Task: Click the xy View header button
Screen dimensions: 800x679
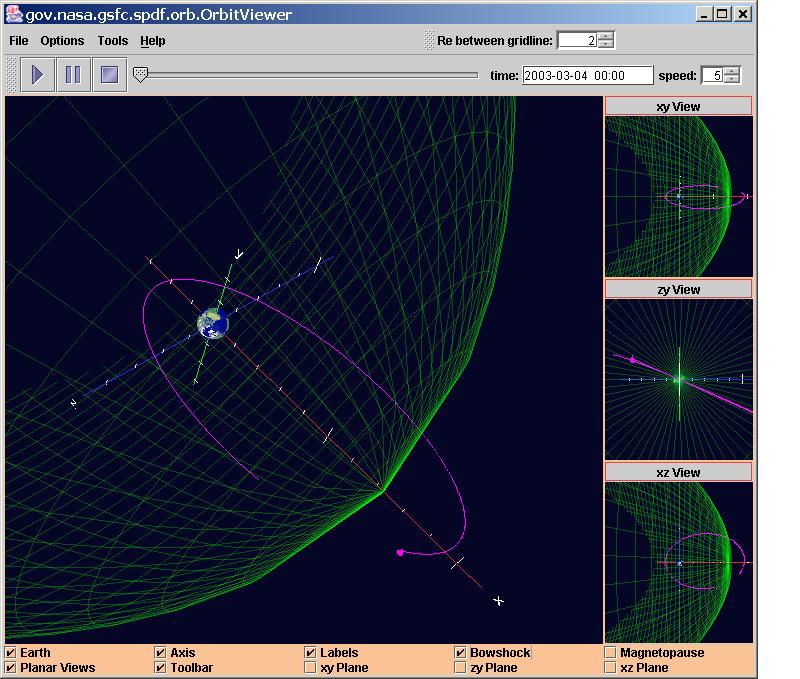Action: click(678, 106)
